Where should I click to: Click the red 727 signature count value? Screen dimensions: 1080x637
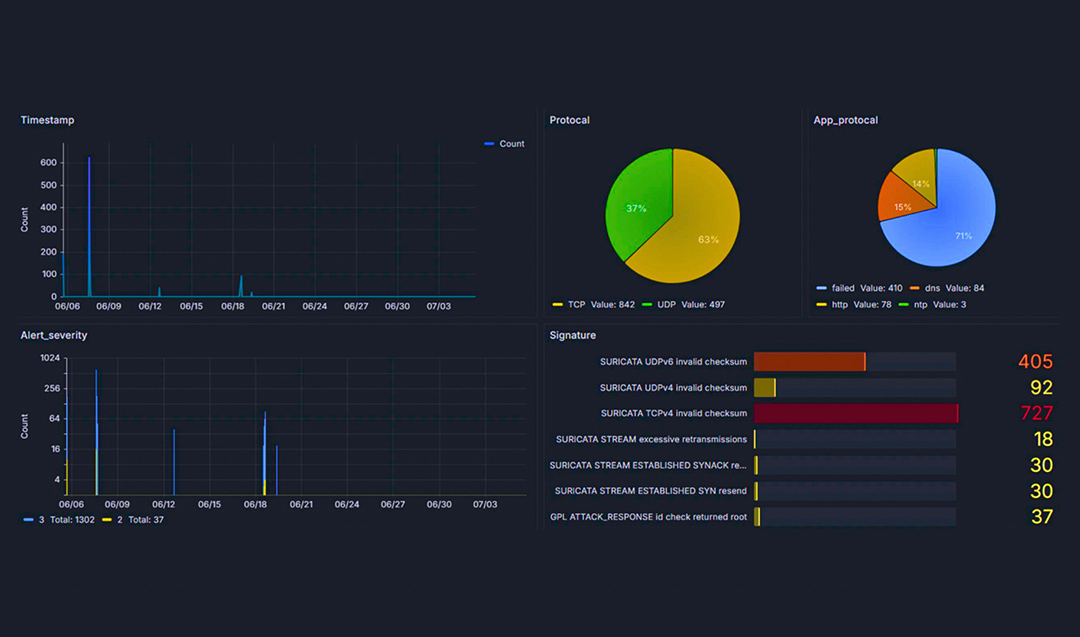(1037, 413)
